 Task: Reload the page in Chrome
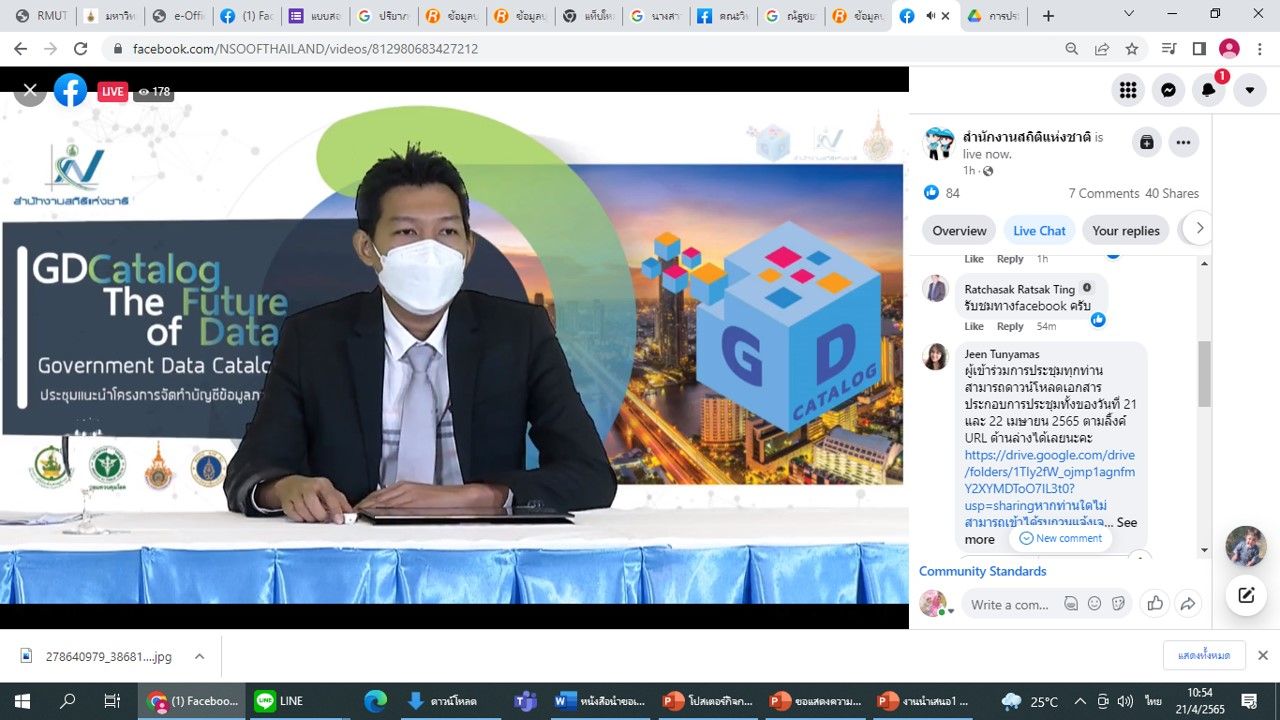pyautogui.click(x=80, y=48)
